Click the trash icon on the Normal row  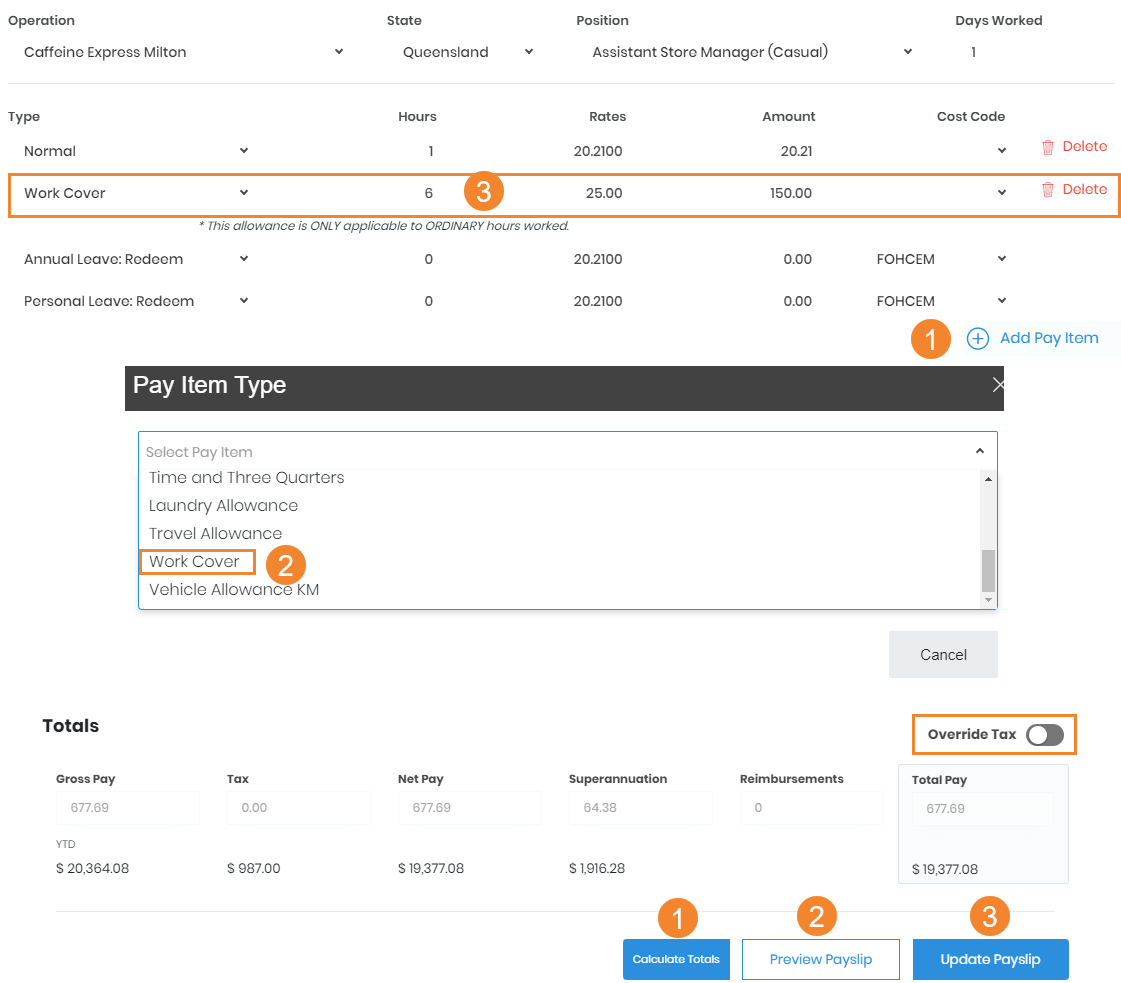click(1048, 147)
